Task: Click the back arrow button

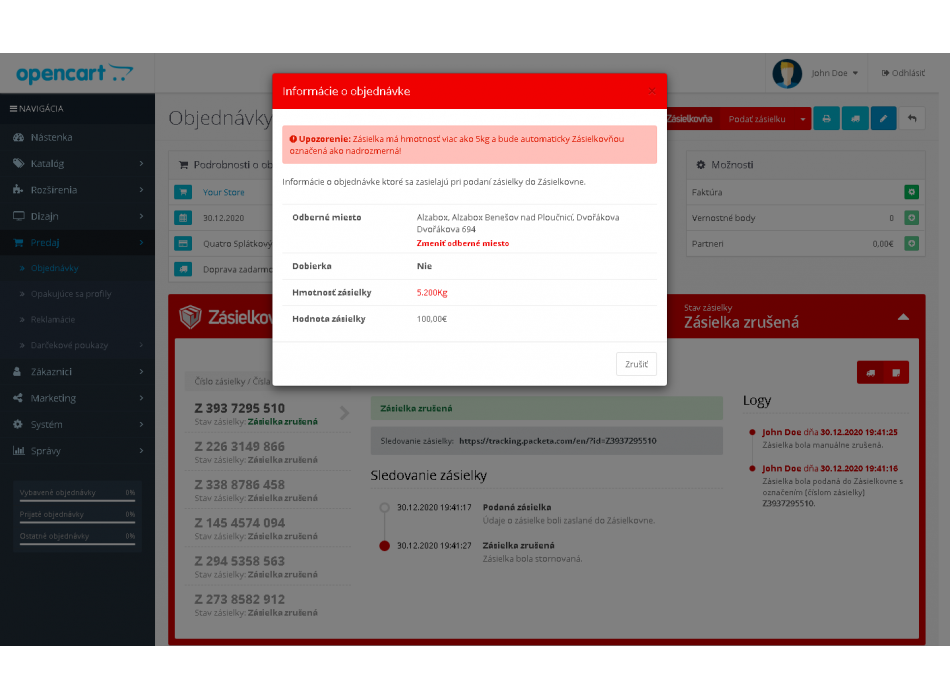Action: (912, 119)
